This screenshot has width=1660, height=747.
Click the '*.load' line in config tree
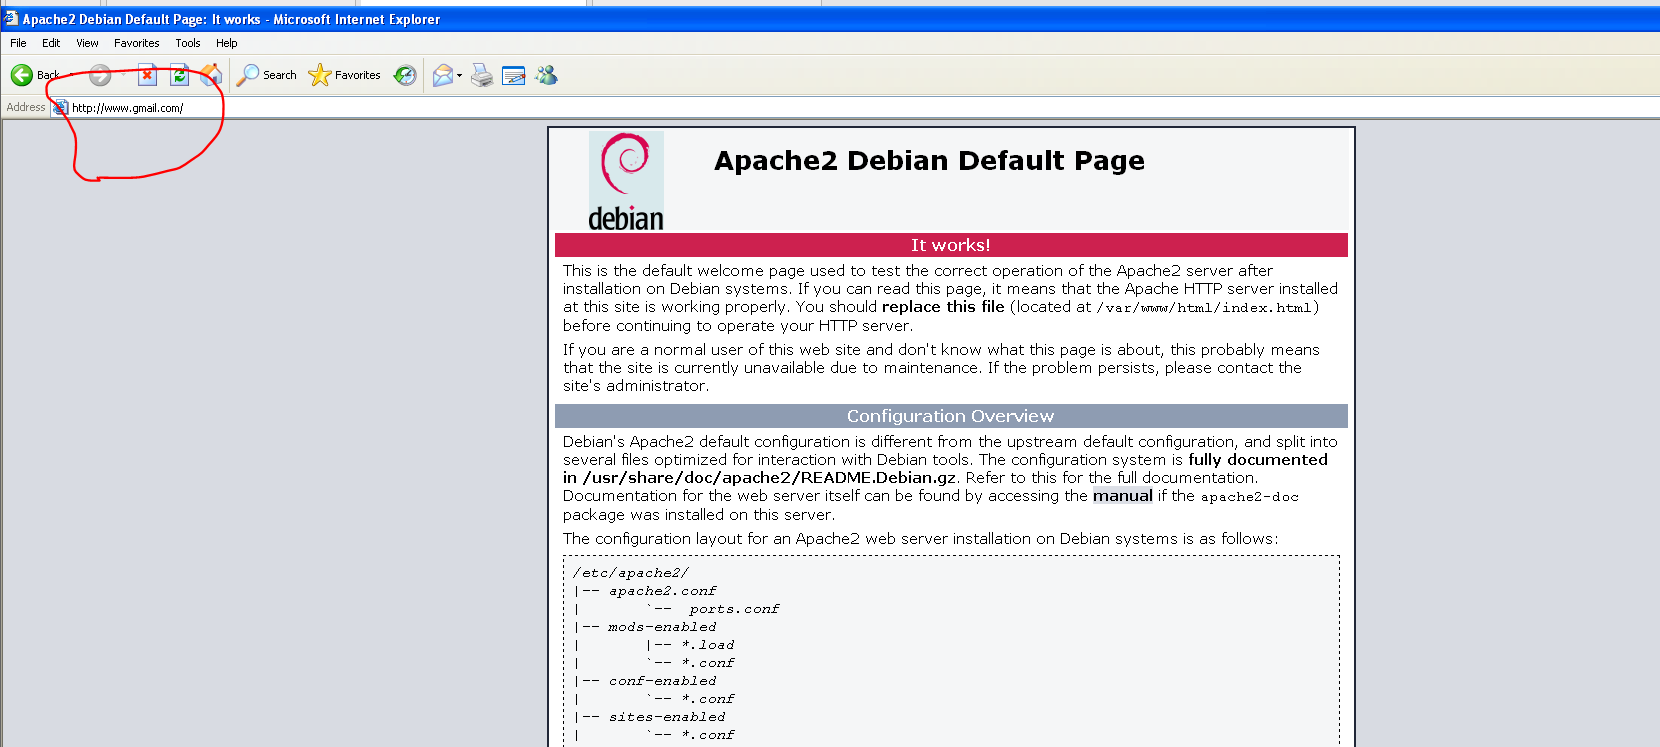708,645
